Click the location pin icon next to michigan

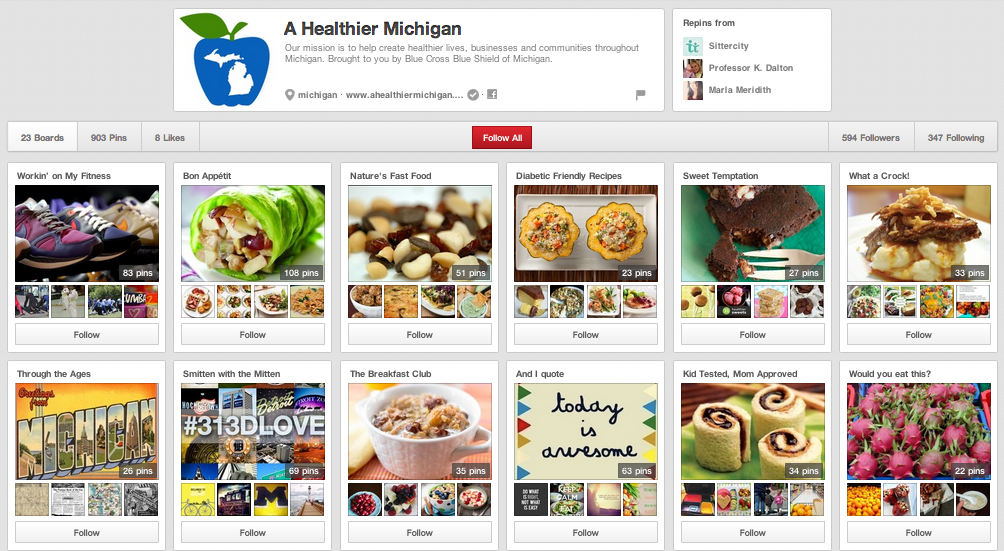click(289, 95)
